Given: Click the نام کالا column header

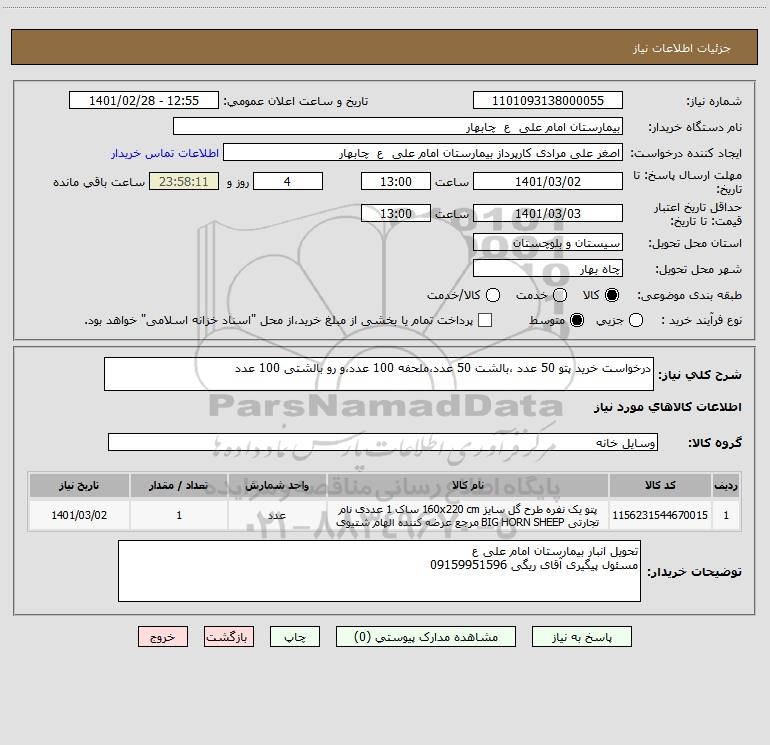Looking at the screenshot, I should coord(468,485).
